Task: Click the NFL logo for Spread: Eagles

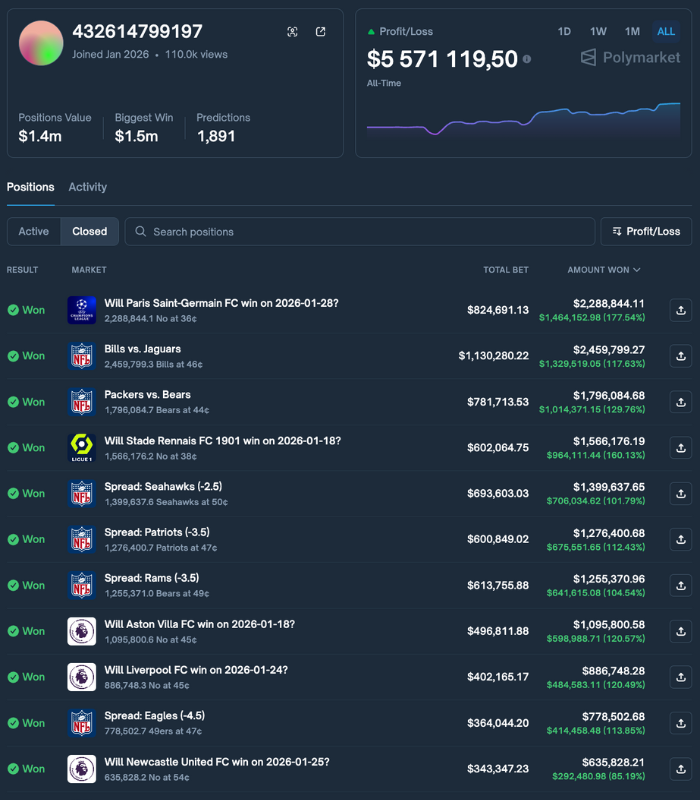Action: [x=82, y=723]
